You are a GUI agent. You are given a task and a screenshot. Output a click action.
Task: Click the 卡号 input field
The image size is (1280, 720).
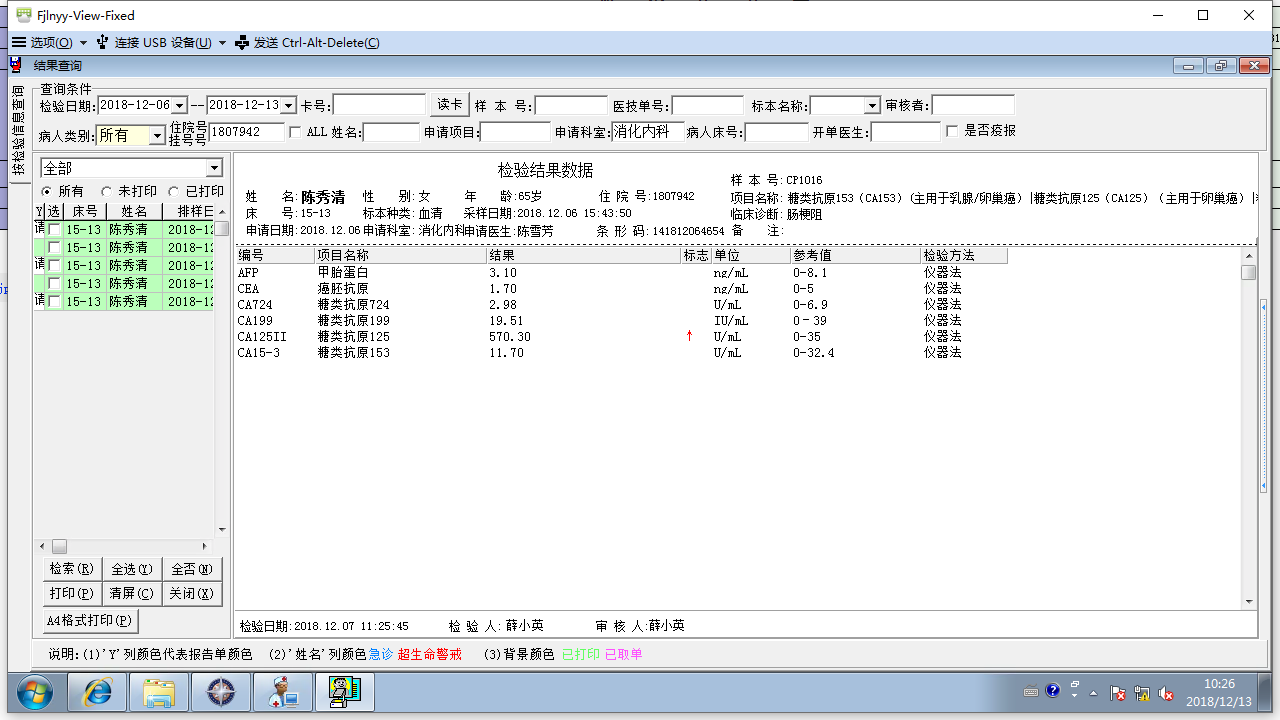pos(379,105)
